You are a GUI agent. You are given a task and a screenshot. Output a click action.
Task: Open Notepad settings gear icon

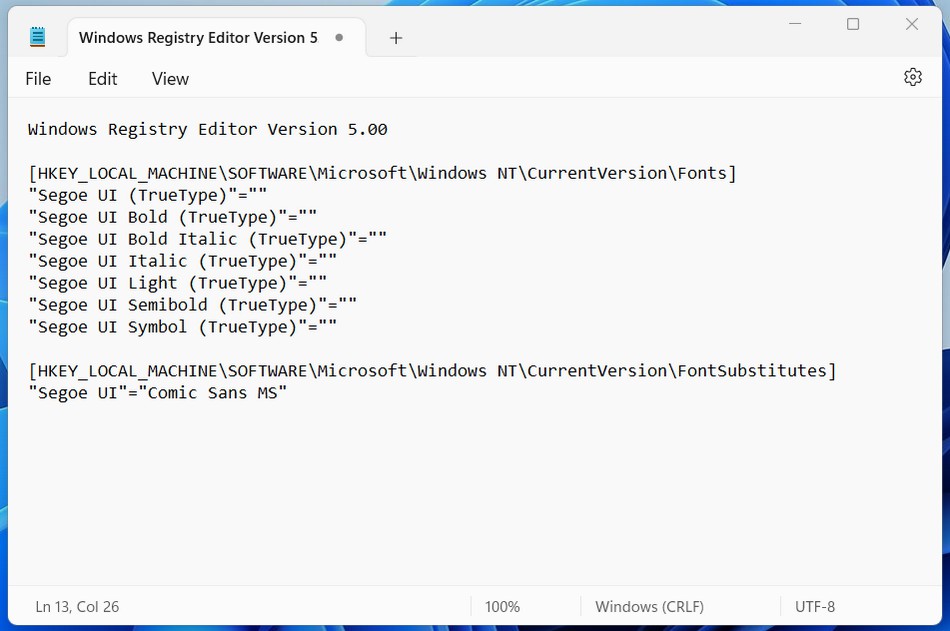[x=912, y=77]
